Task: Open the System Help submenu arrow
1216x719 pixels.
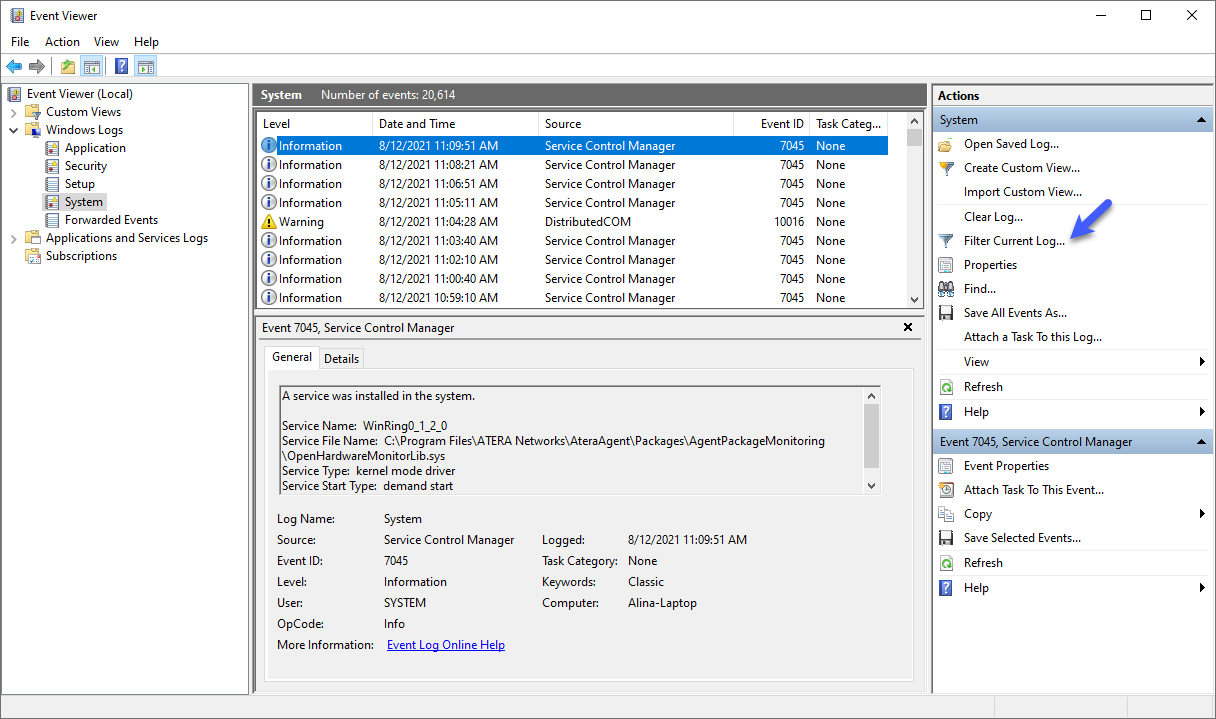Action: click(x=1202, y=412)
